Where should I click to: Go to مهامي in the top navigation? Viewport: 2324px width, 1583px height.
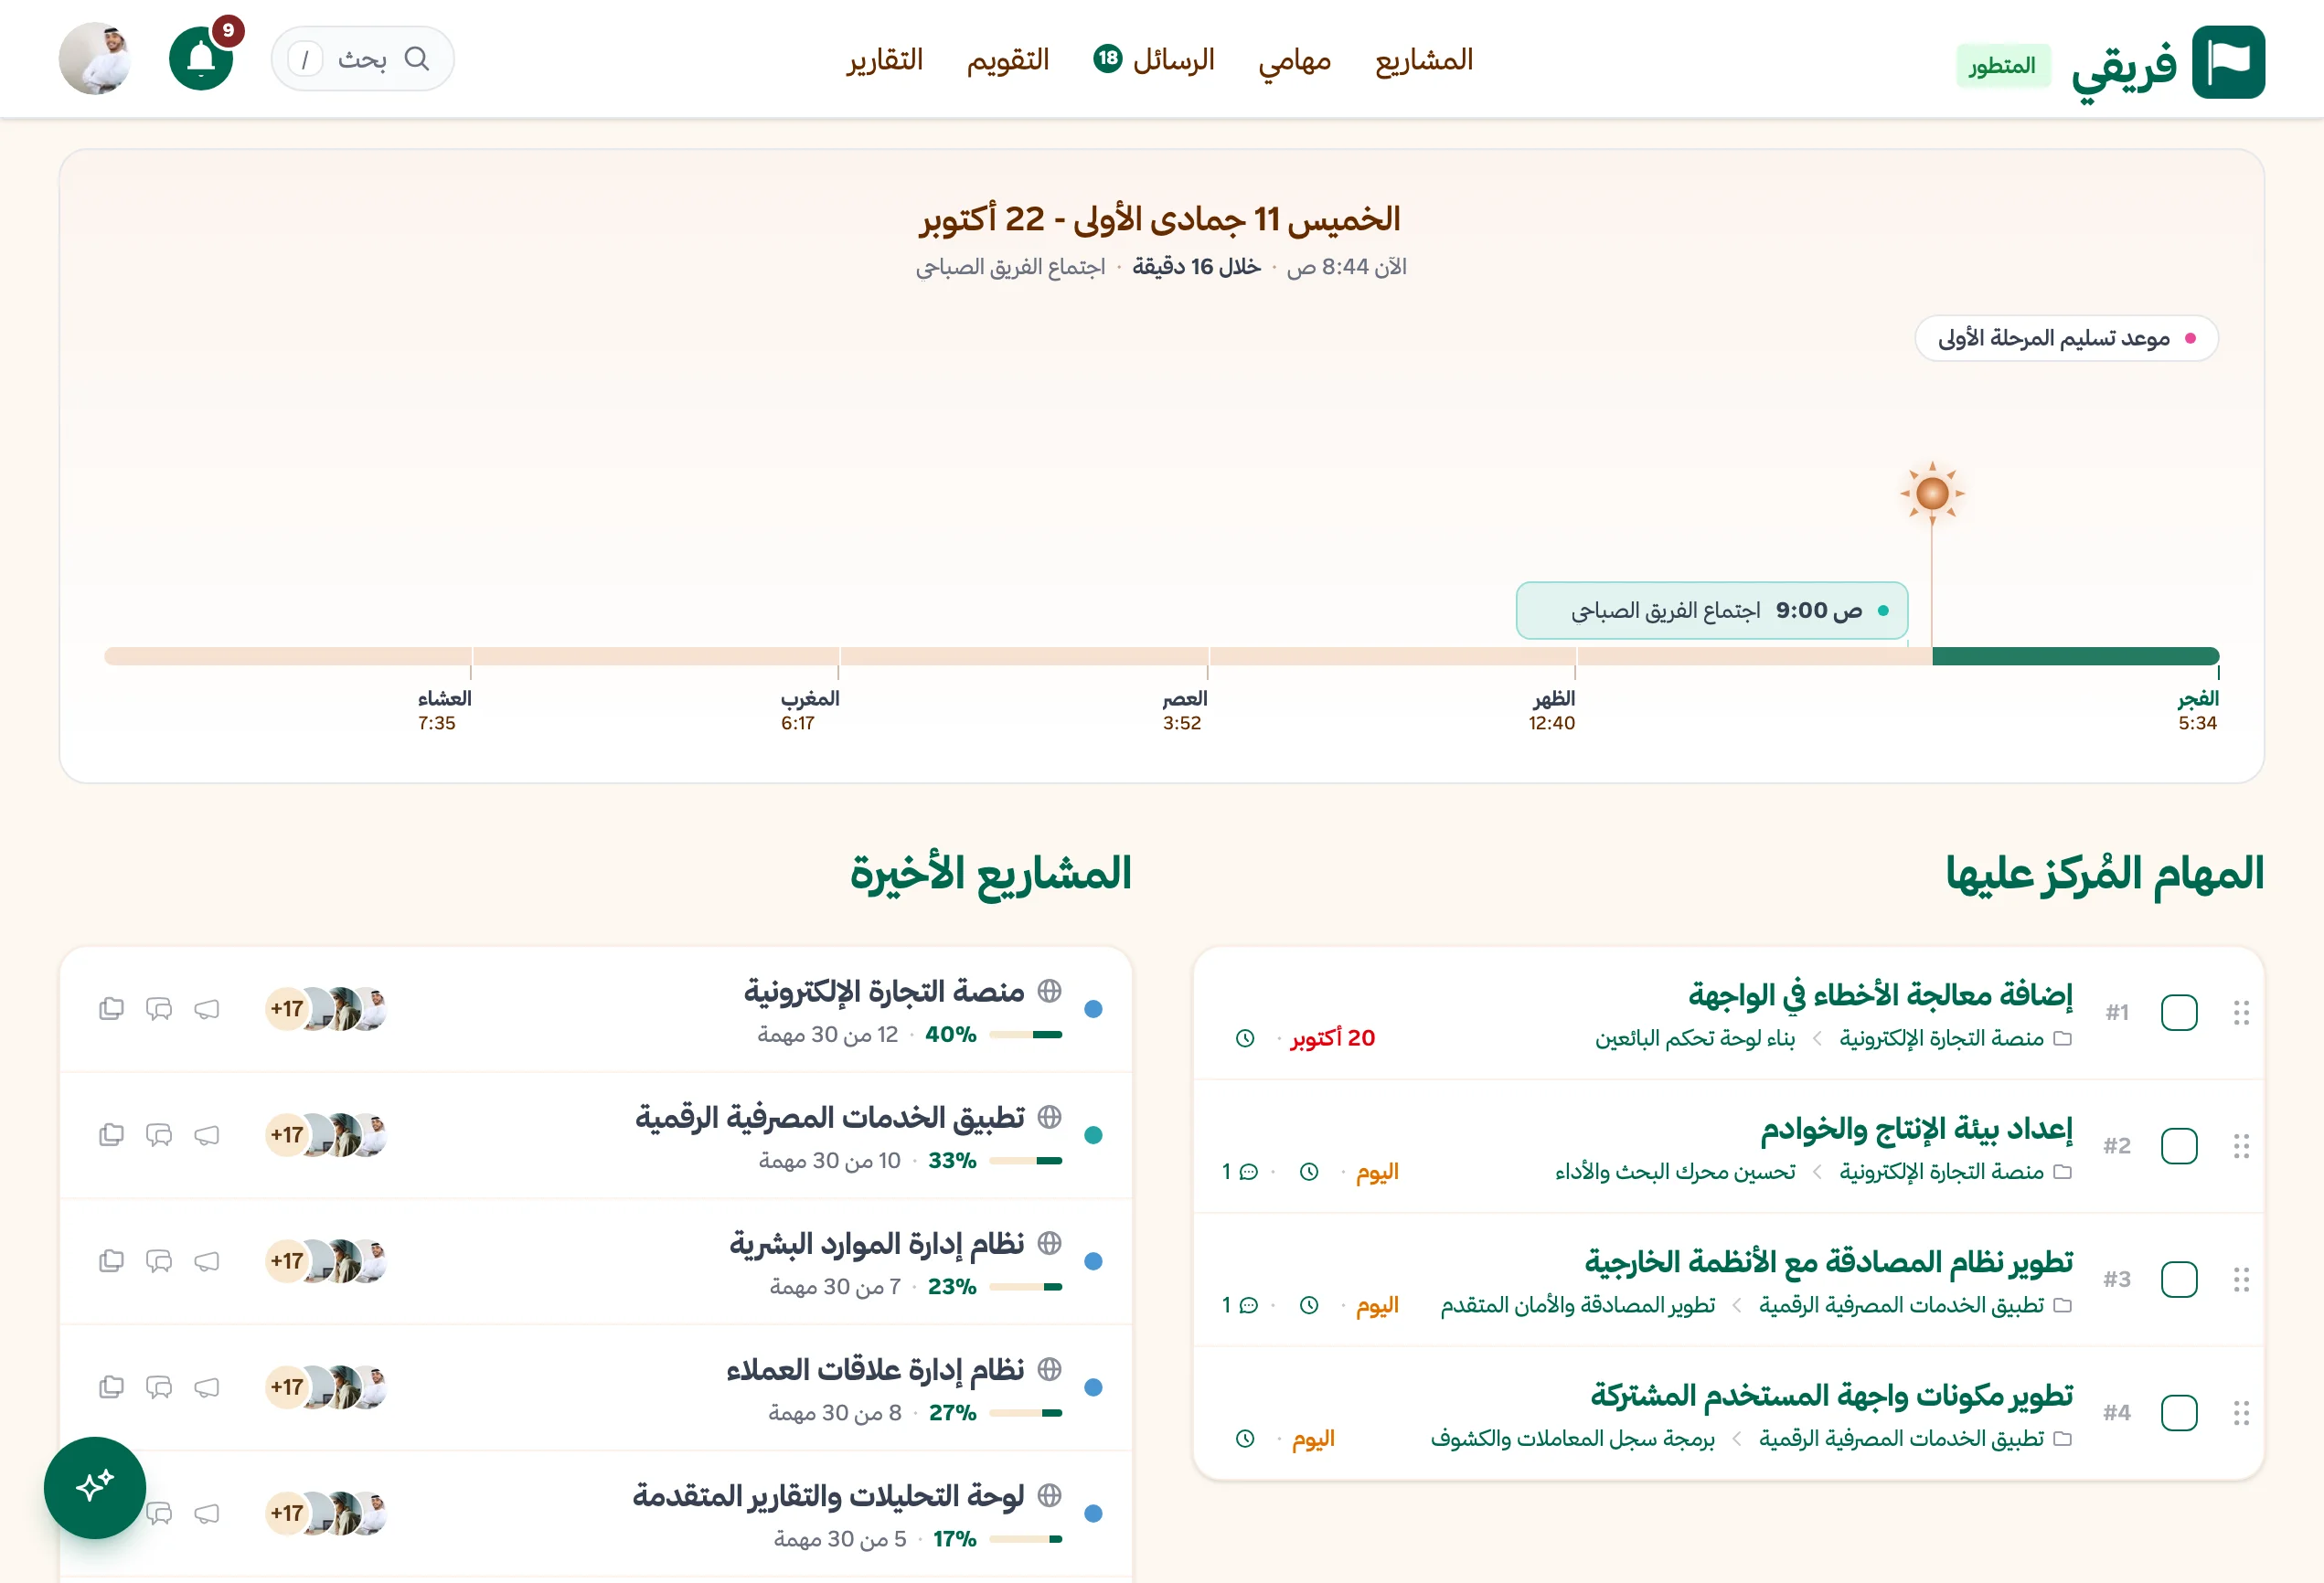(1294, 60)
